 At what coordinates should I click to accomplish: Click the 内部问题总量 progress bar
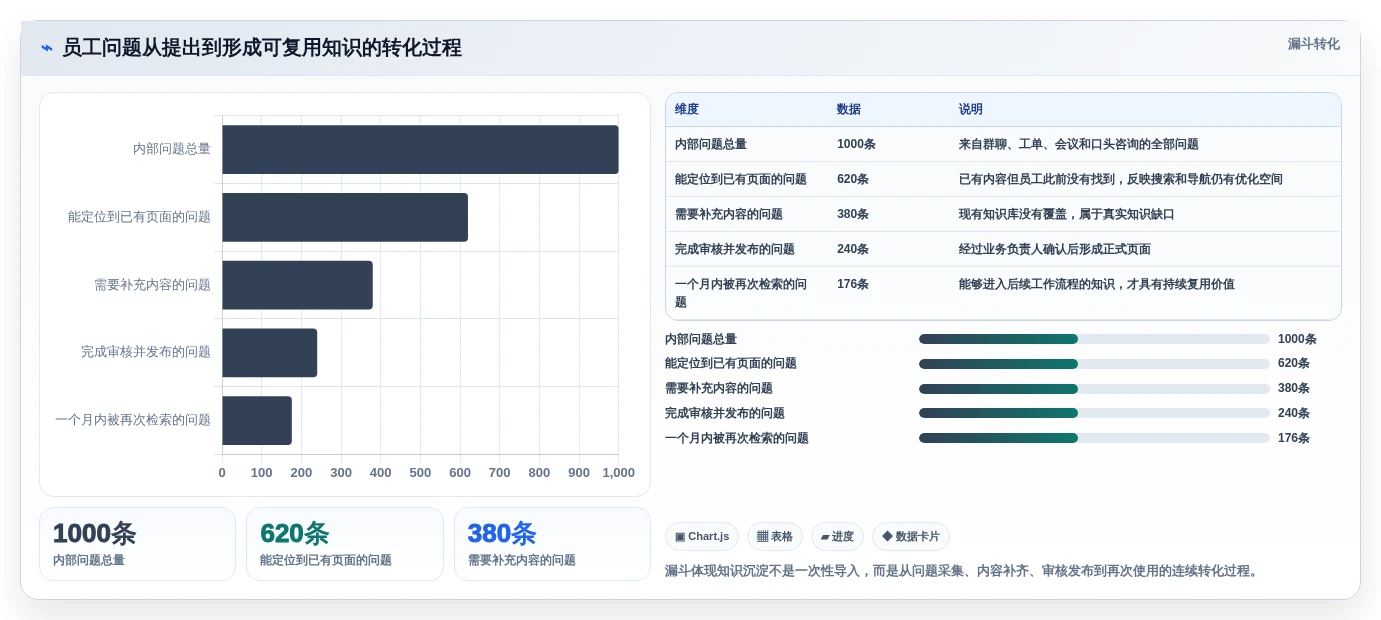click(1094, 339)
